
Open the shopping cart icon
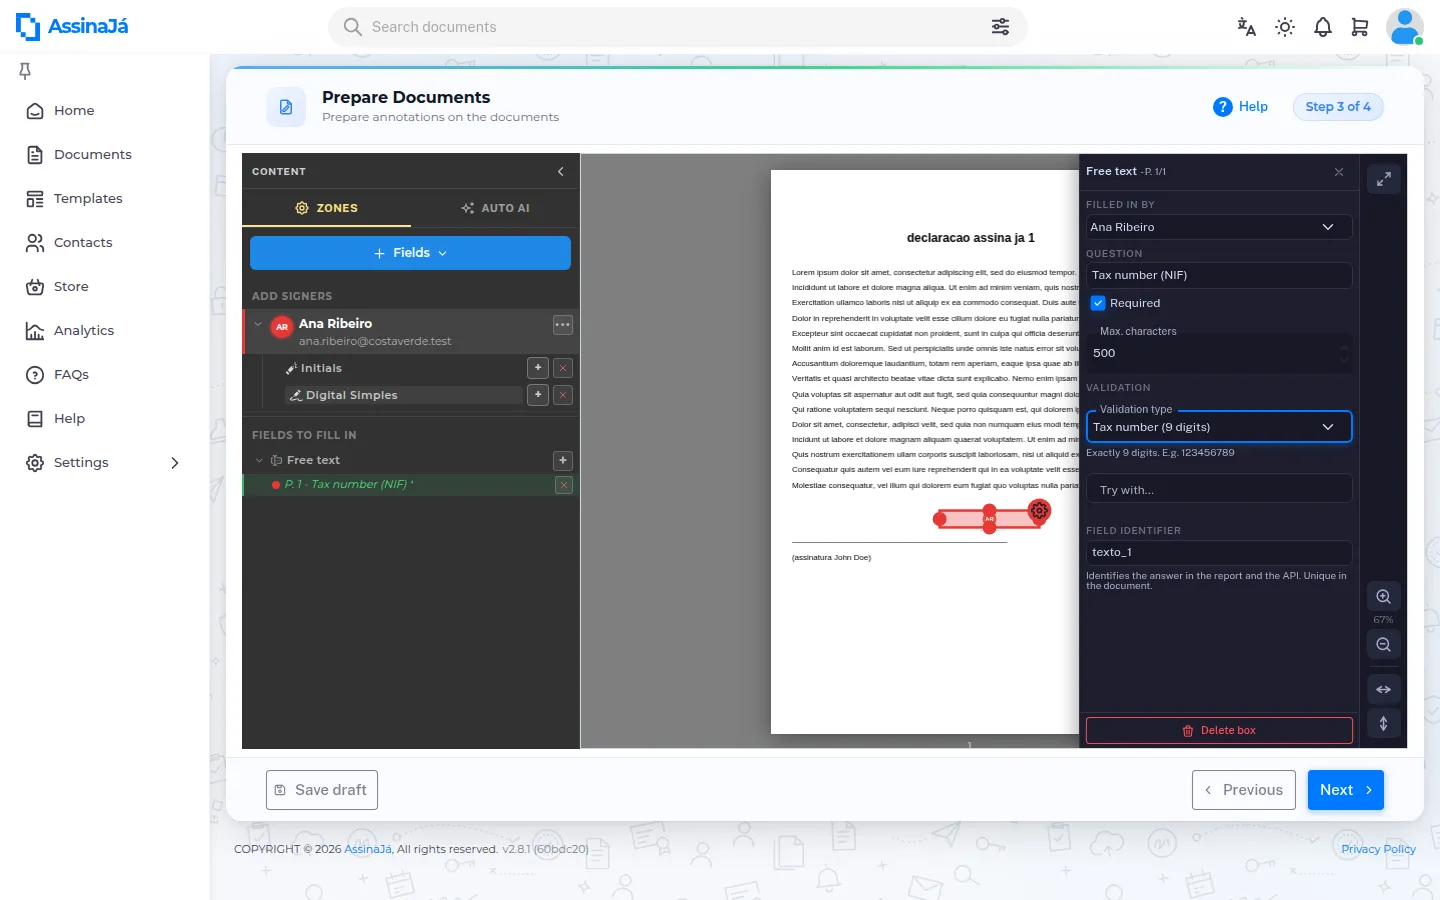1360,27
